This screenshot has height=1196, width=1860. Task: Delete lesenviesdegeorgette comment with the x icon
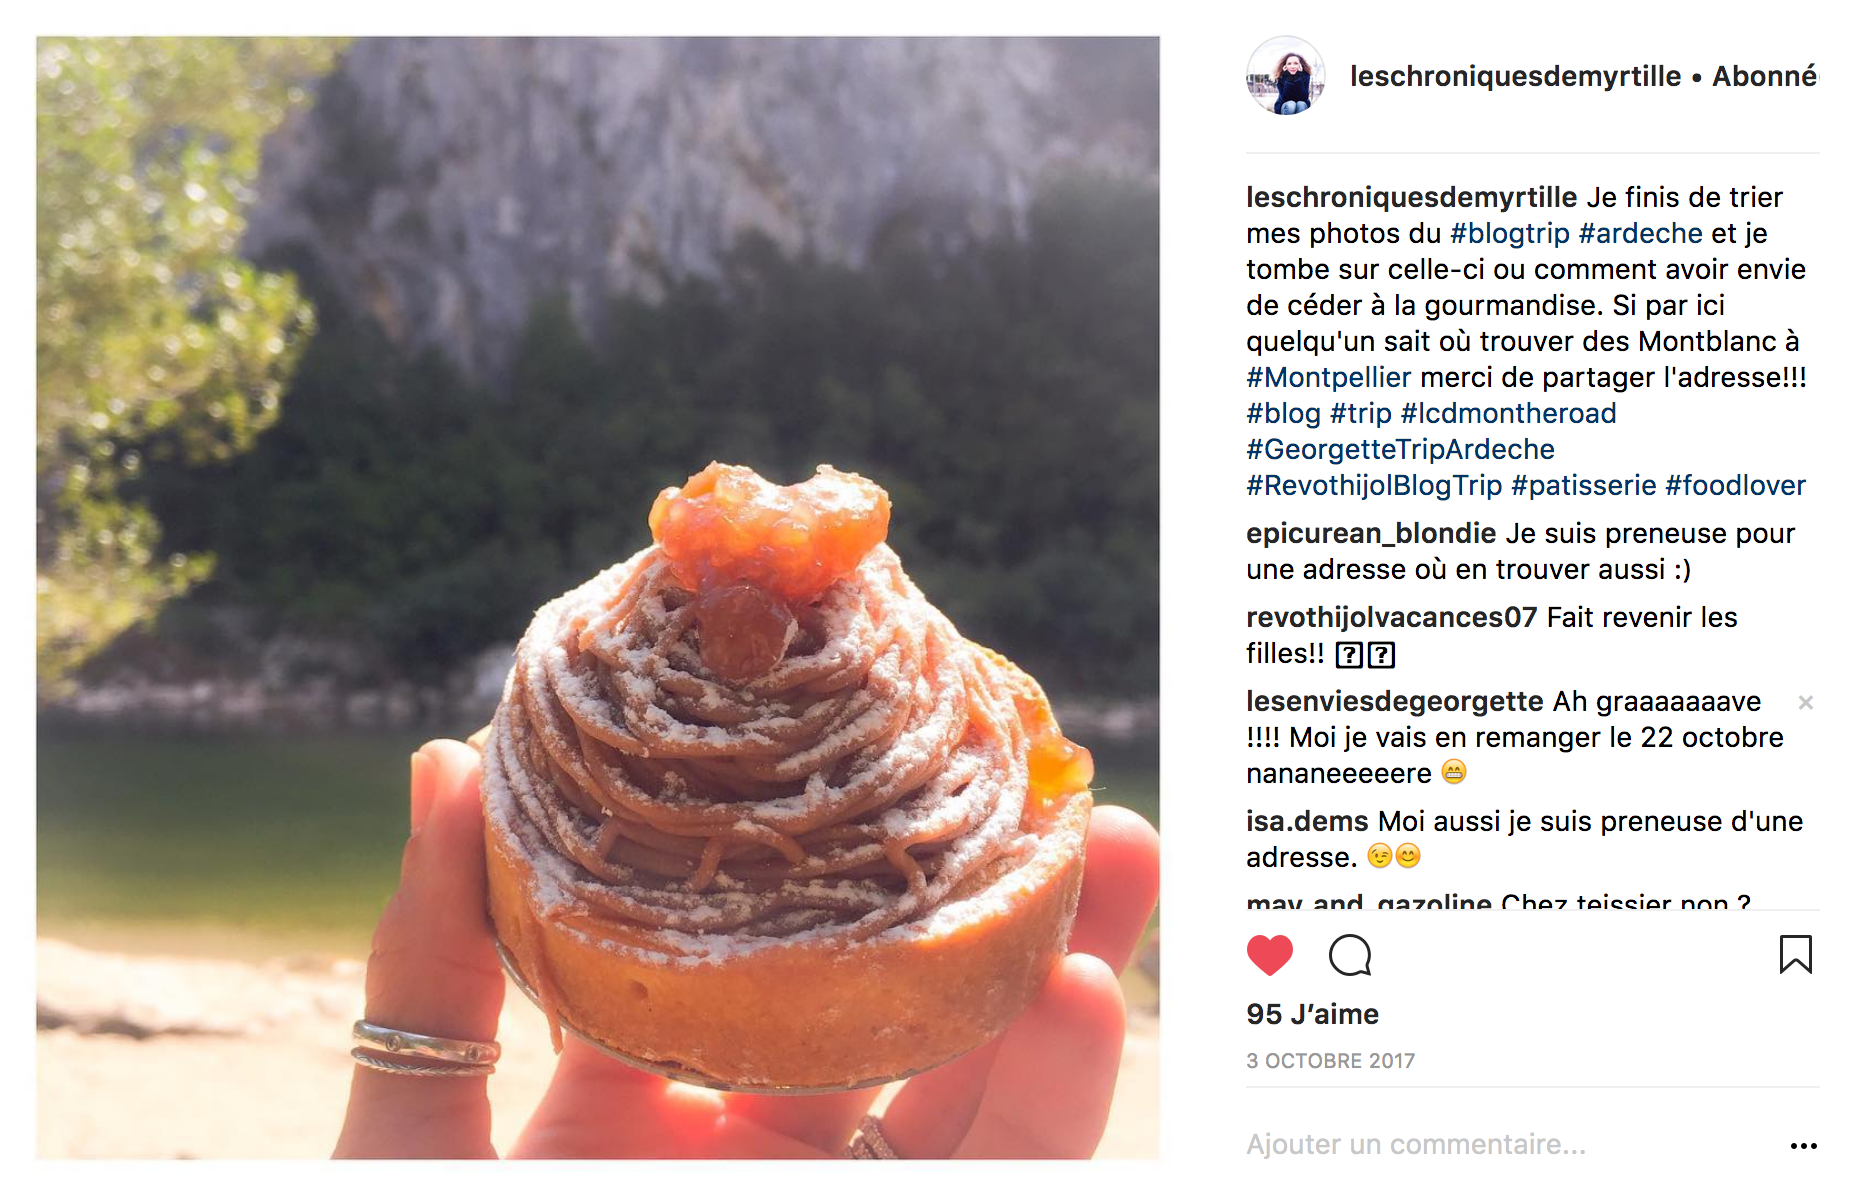pyautogui.click(x=1806, y=703)
